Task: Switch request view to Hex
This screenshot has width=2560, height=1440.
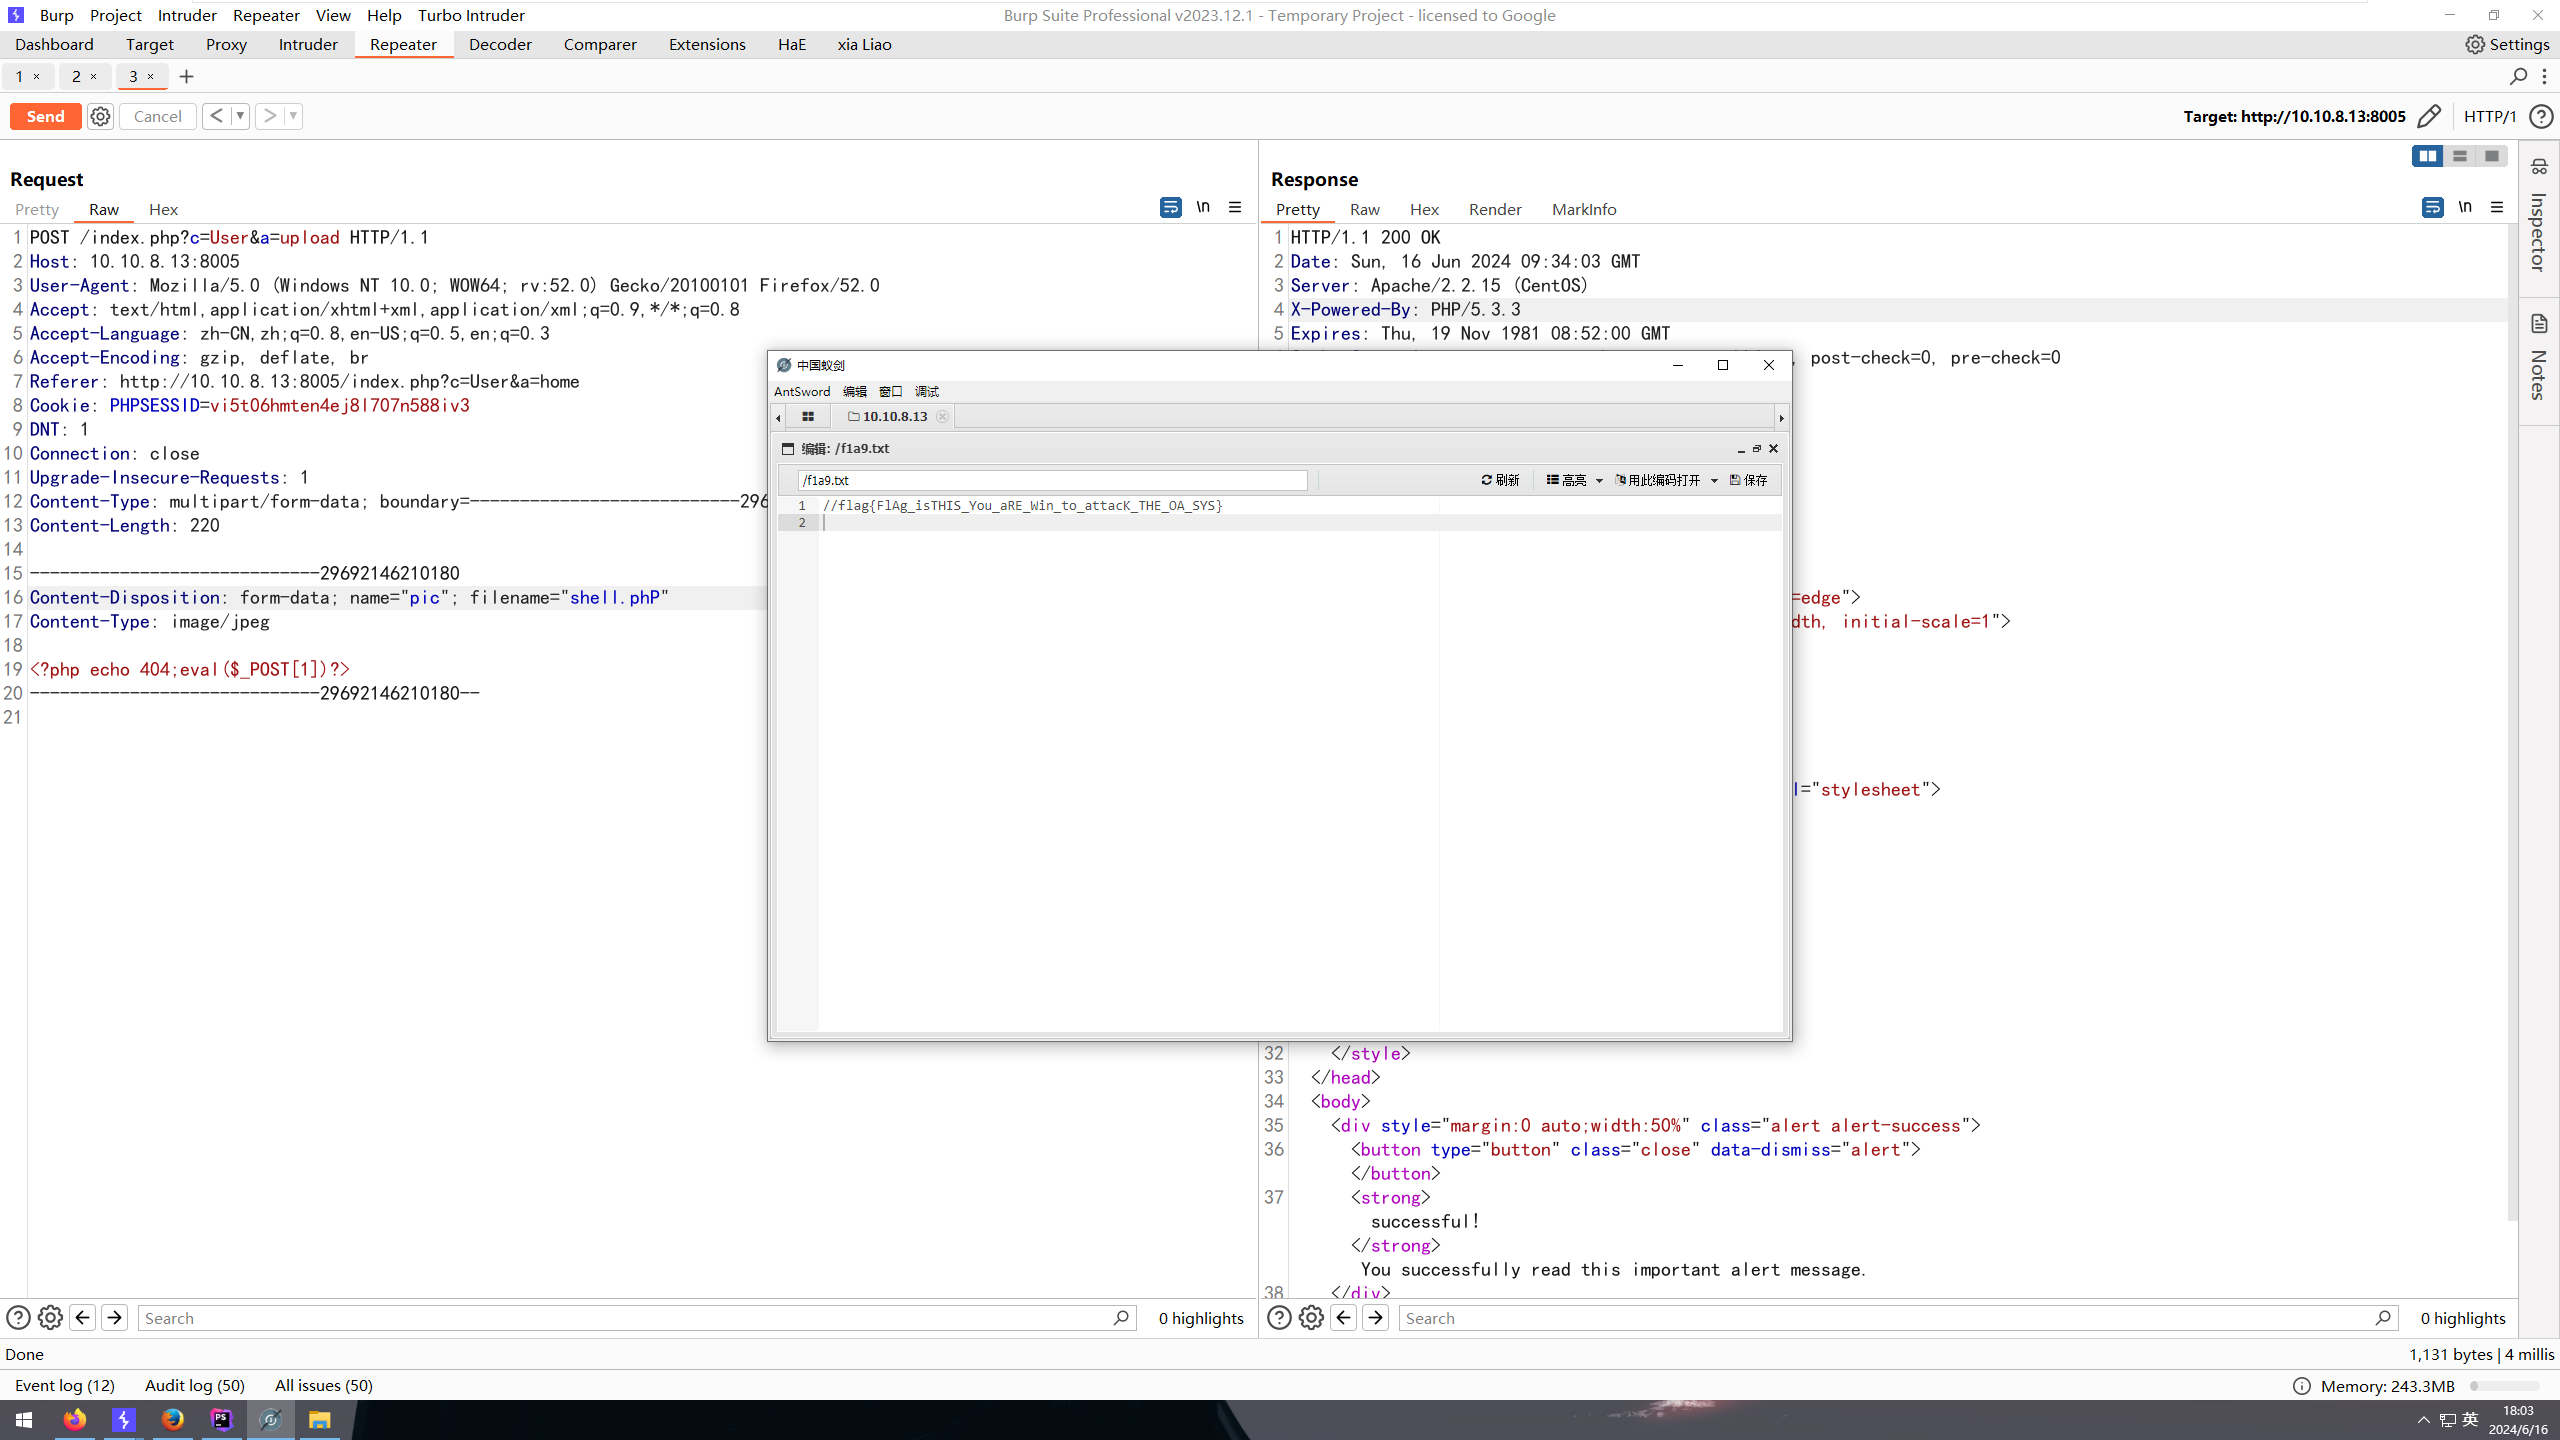Action: 163,209
